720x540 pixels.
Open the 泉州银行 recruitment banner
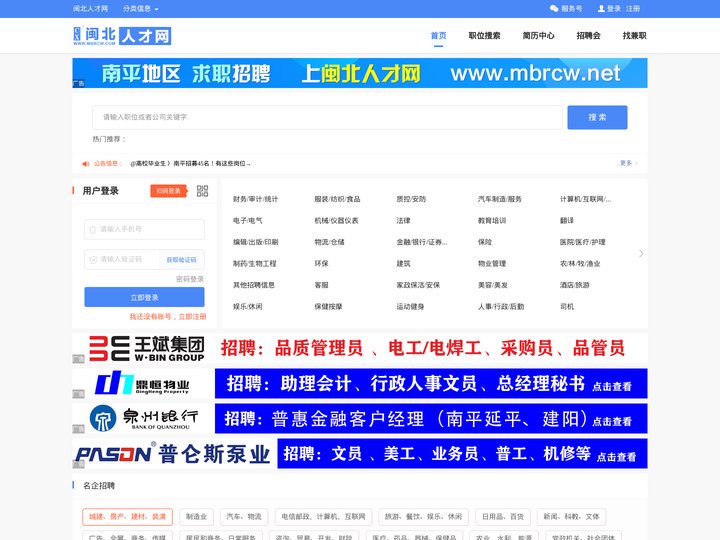coord(360,418)
